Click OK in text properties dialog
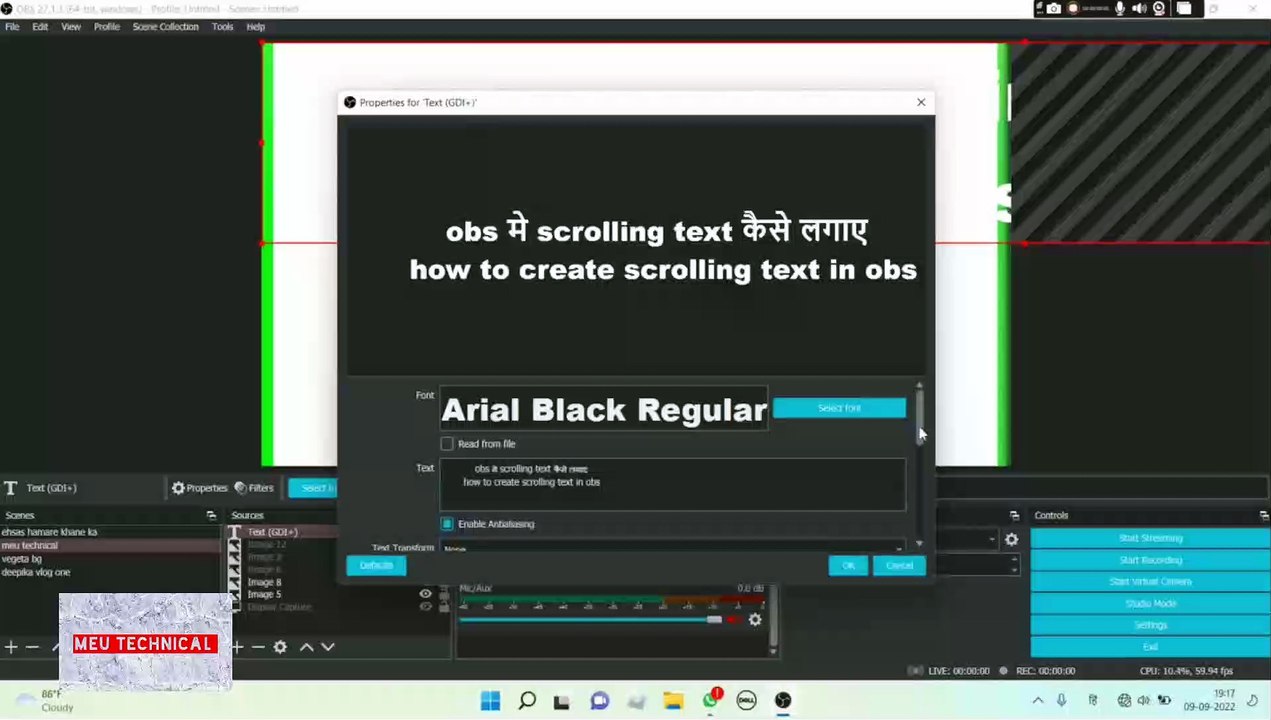1271x720 pixels. tap(848, 566)
